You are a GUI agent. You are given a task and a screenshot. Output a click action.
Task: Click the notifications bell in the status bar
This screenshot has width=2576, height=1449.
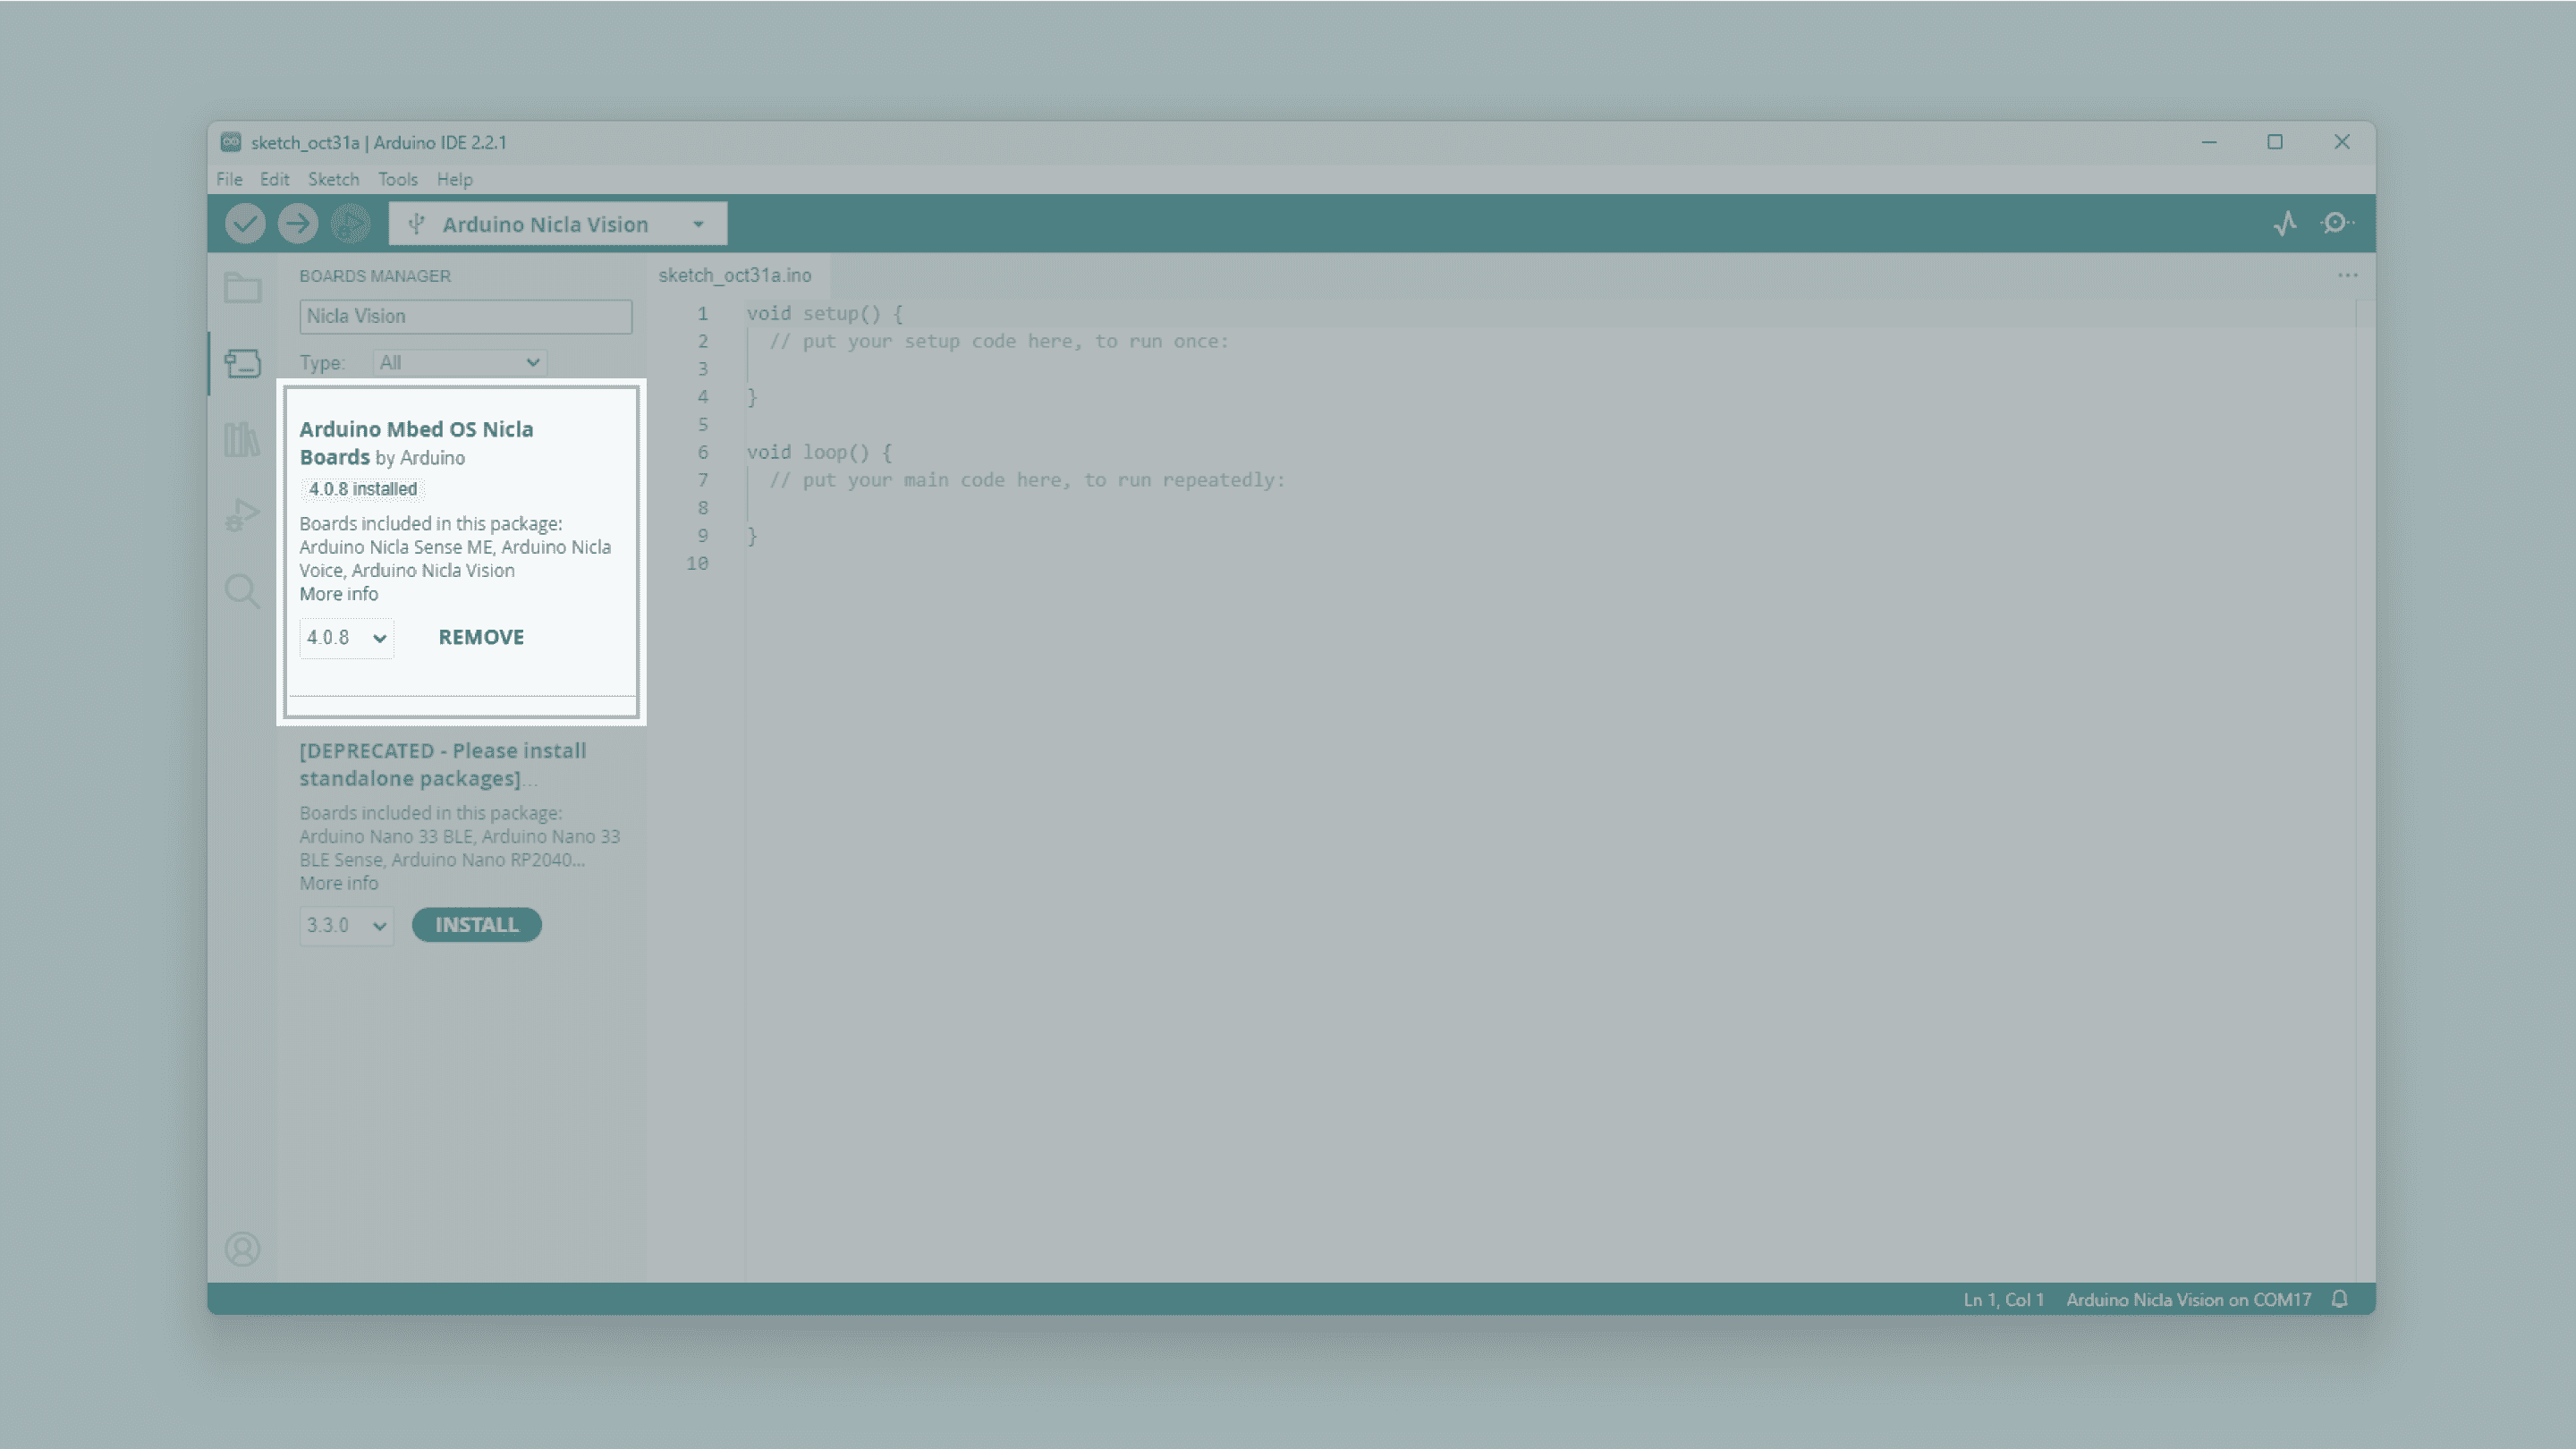2339,1299
